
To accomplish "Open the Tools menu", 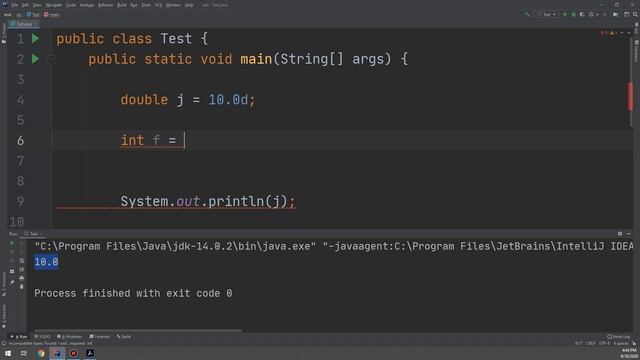I will point(146,5).
